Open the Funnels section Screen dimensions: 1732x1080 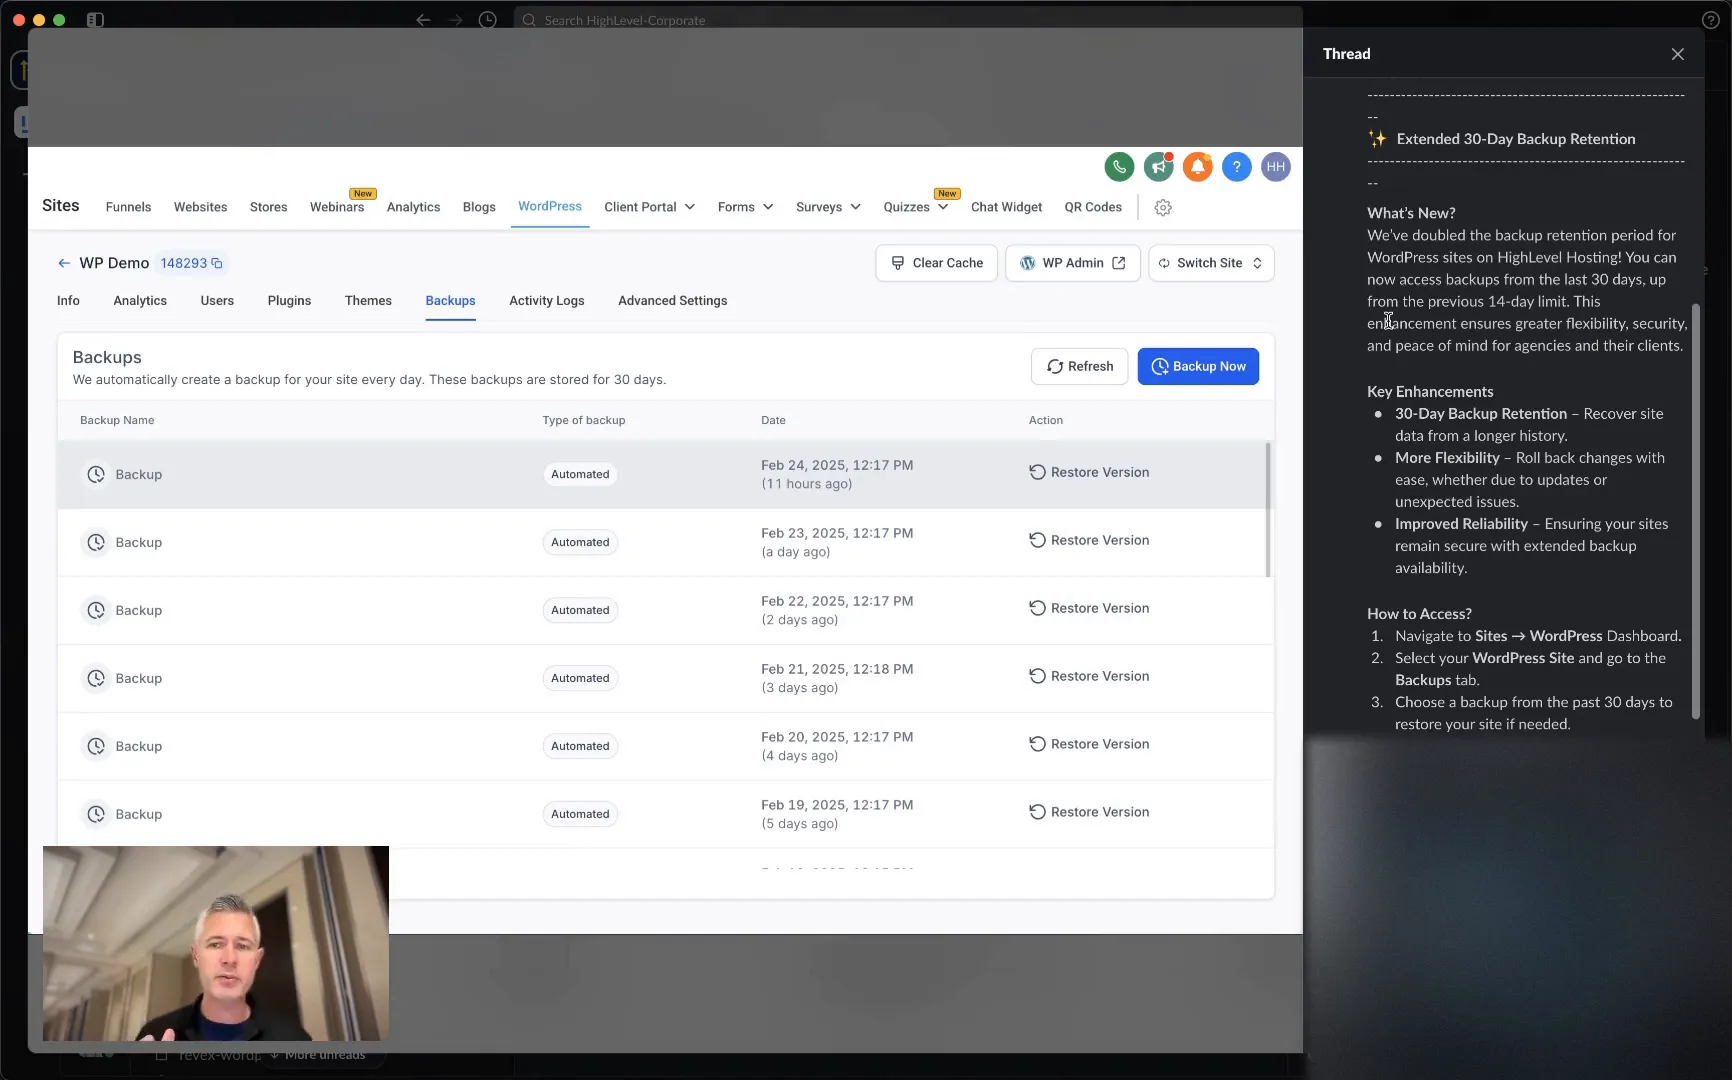(128, 207)
